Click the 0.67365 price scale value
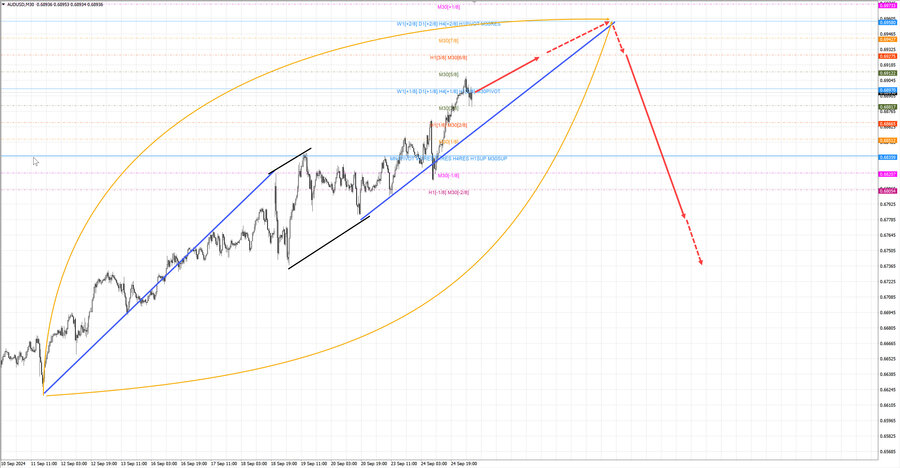The height and width of the screenshot is (468, 900). point(889,266)
